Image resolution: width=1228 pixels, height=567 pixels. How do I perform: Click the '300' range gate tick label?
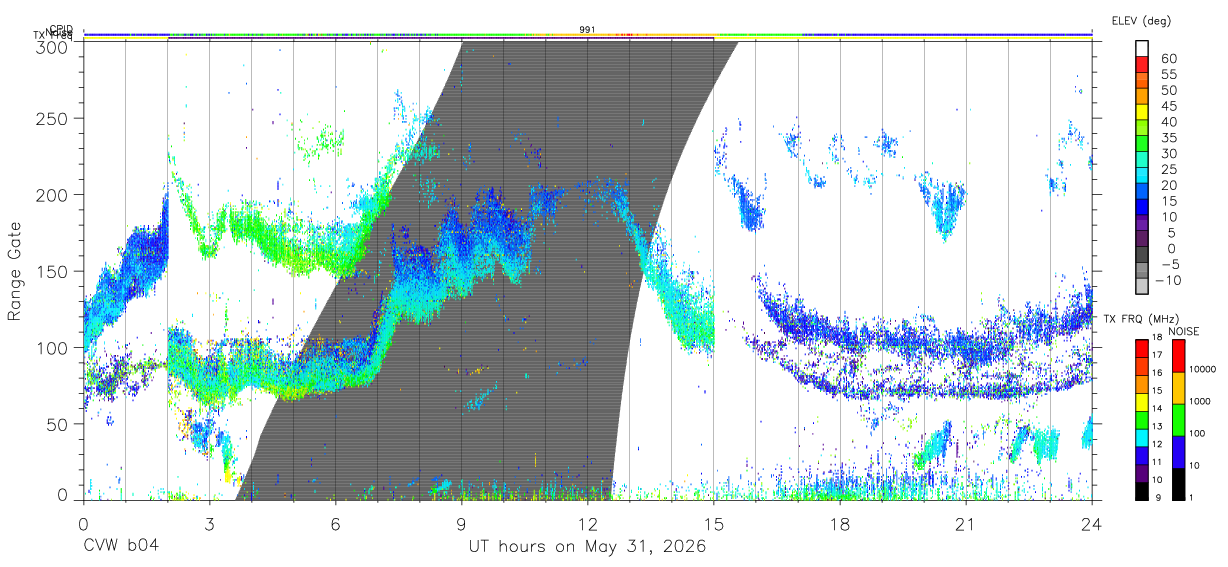point(53,46)
